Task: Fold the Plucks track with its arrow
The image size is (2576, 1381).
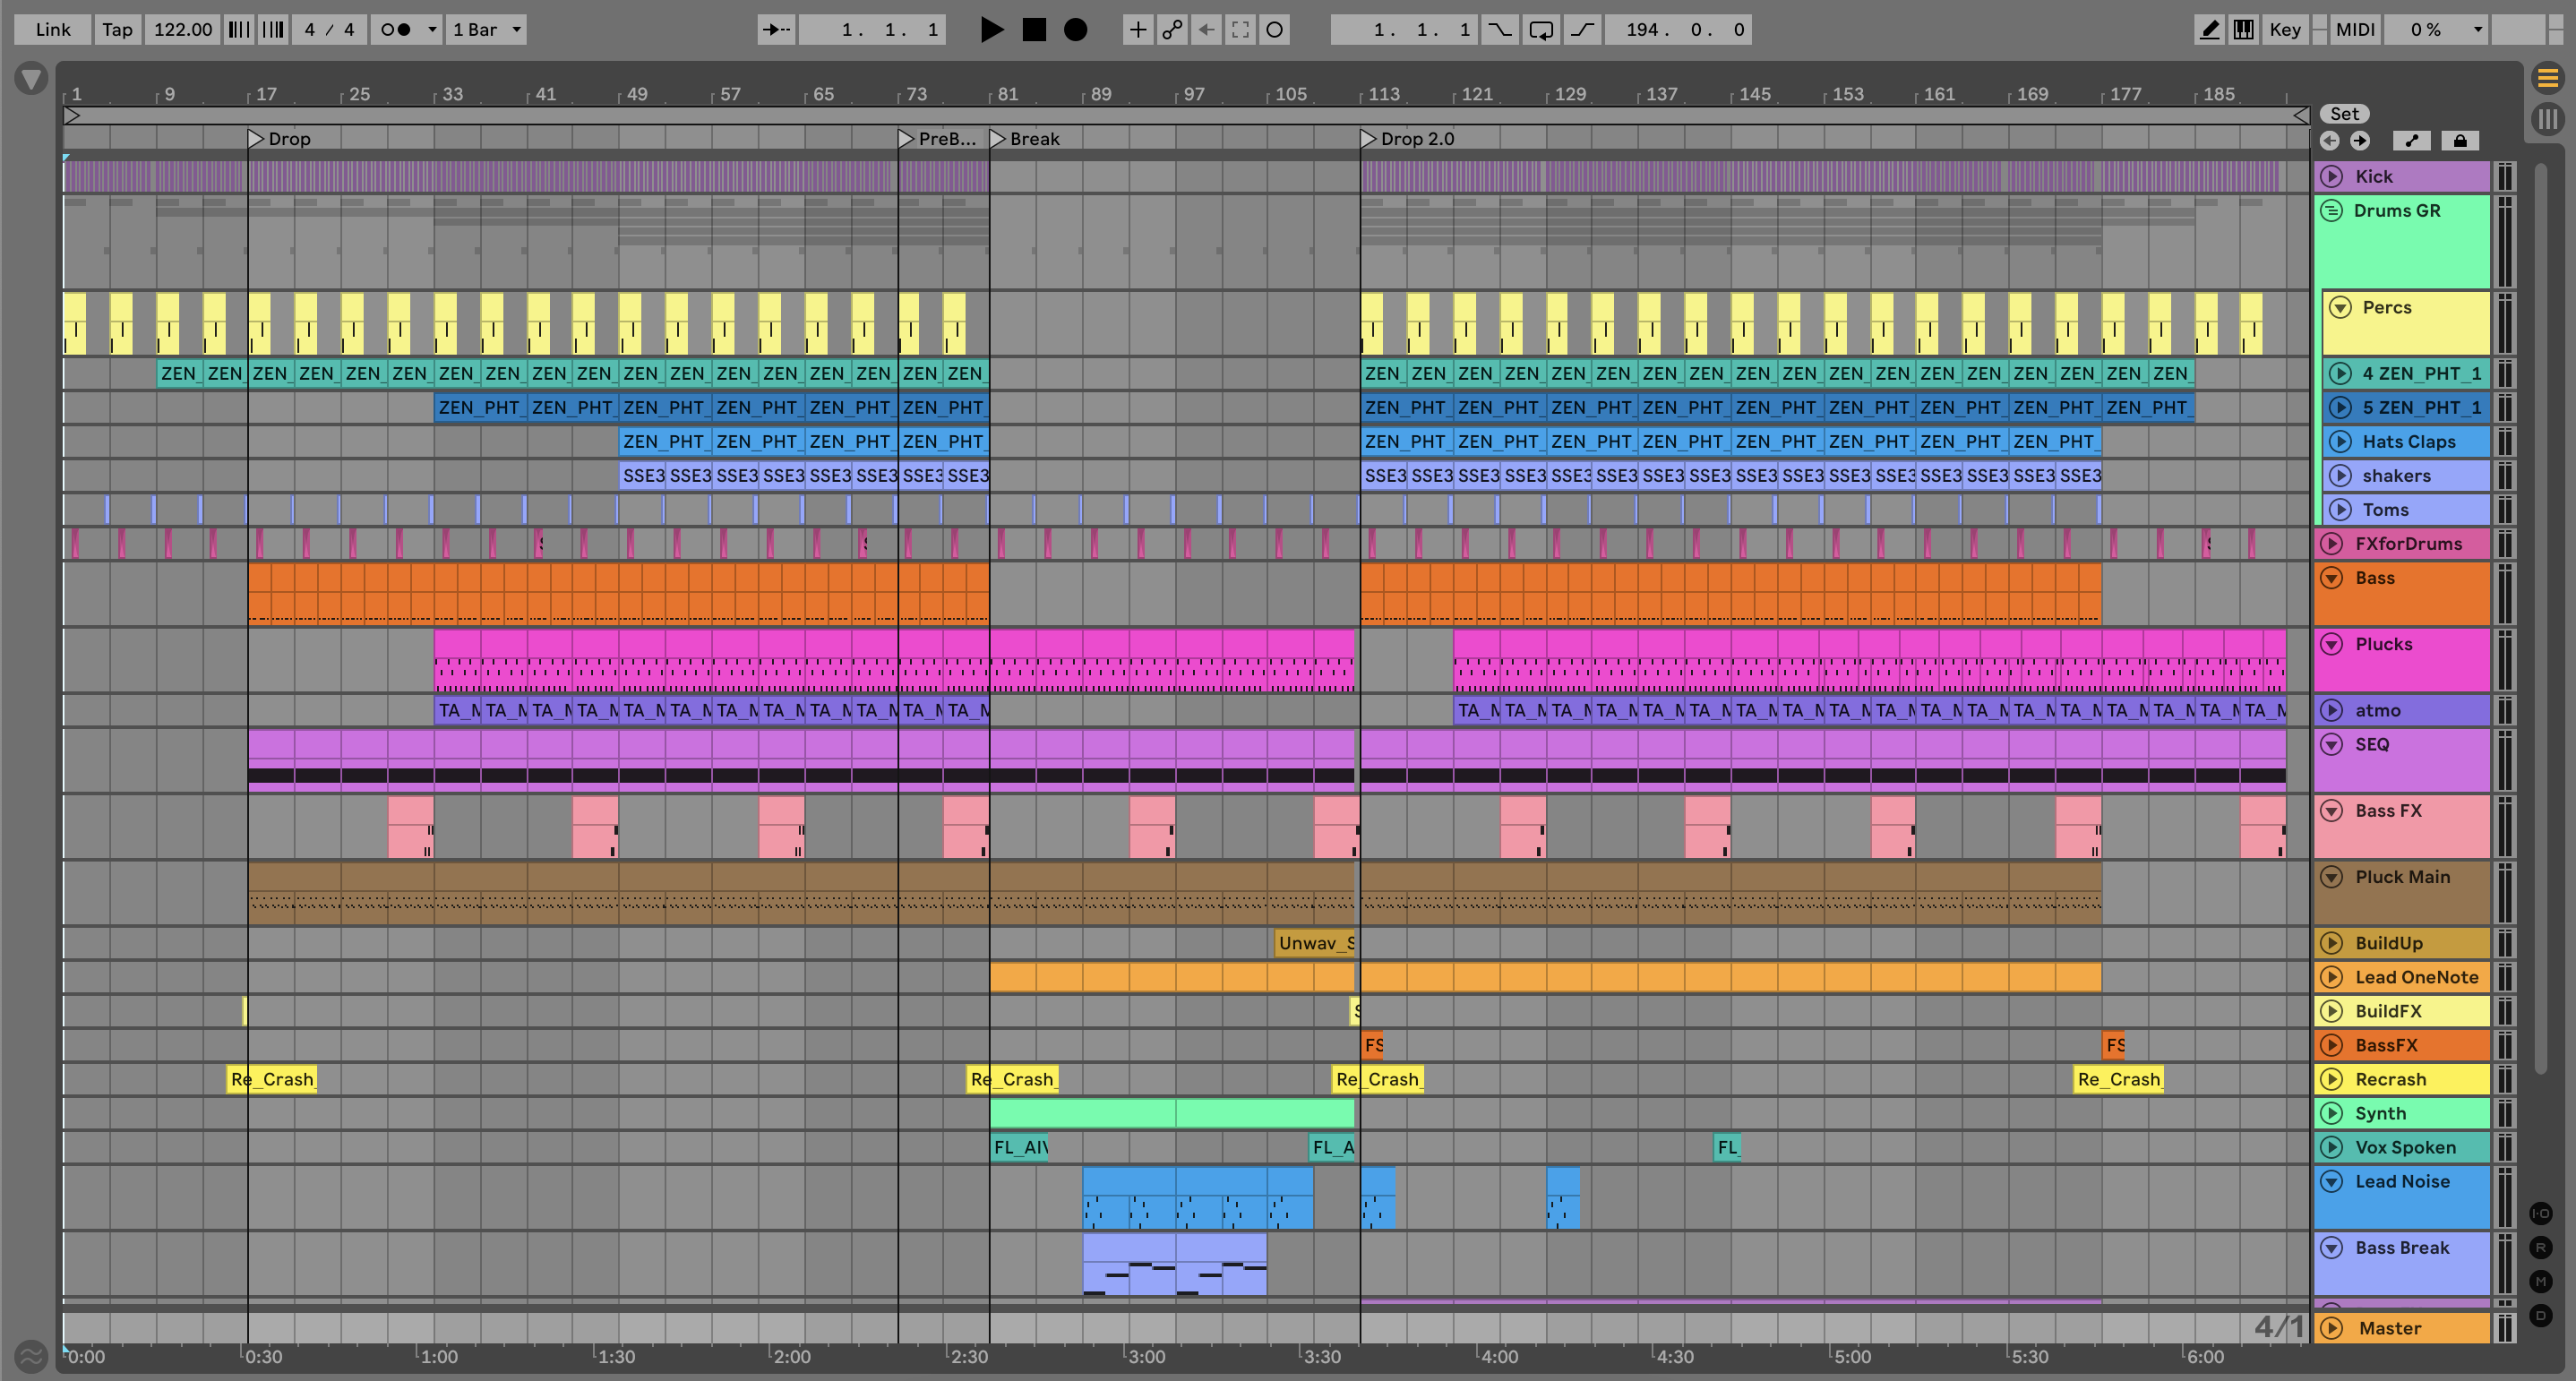Action: [2332, 645]
